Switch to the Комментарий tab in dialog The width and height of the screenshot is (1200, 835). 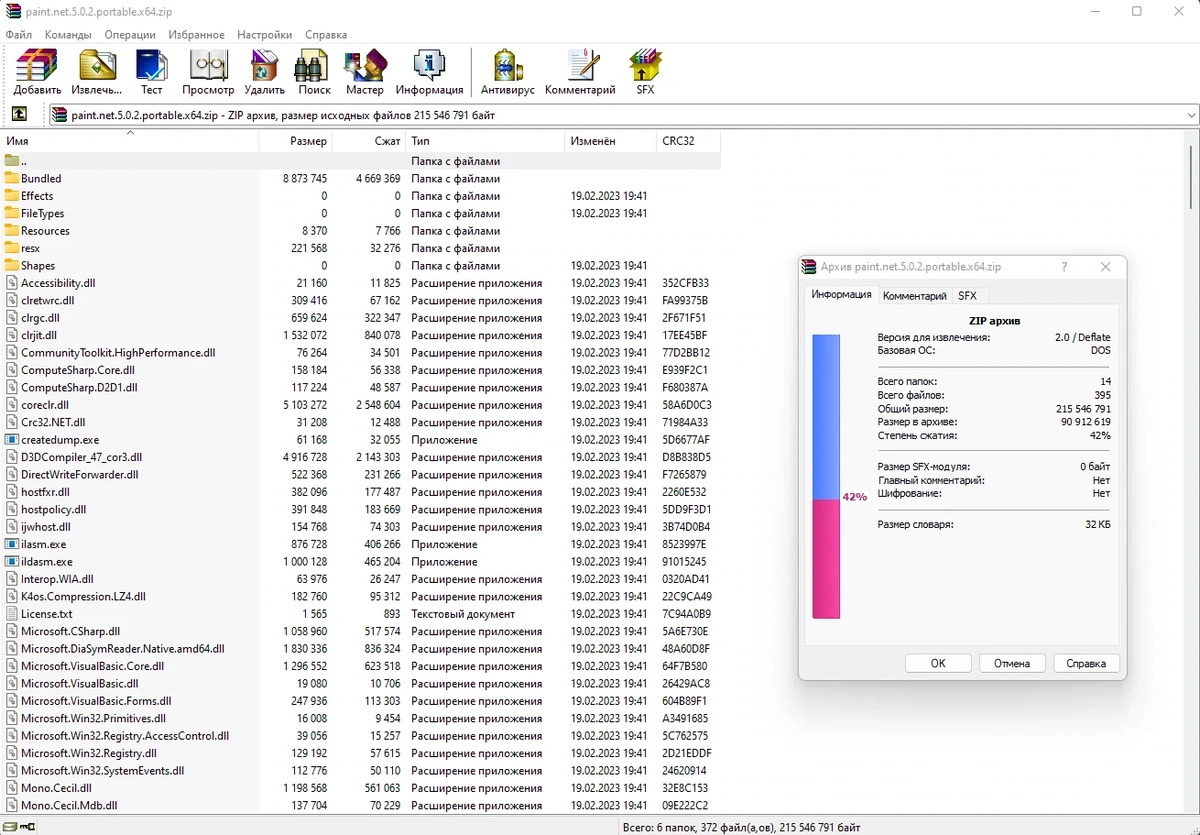point(914,296)
